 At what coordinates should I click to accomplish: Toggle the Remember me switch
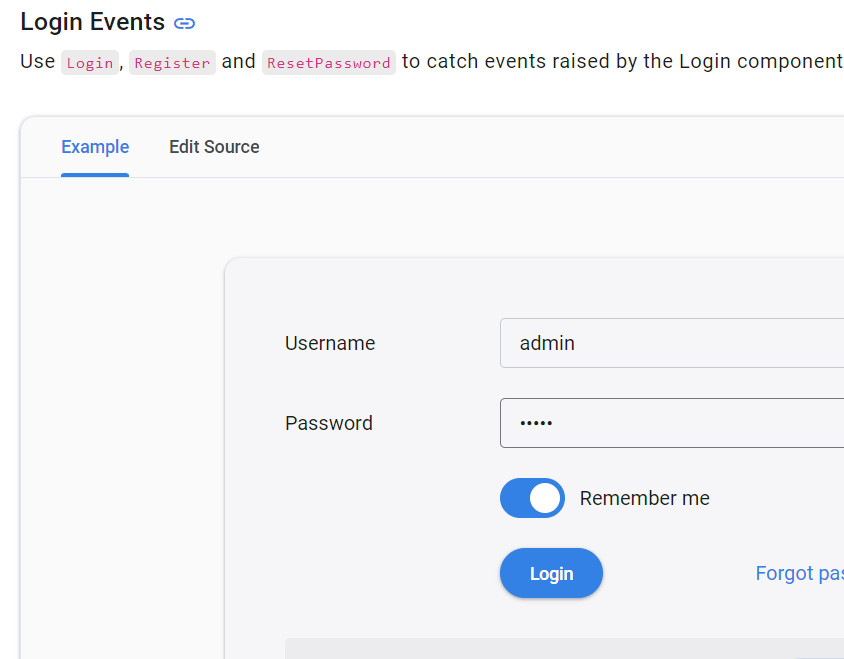tap(532, 498)
